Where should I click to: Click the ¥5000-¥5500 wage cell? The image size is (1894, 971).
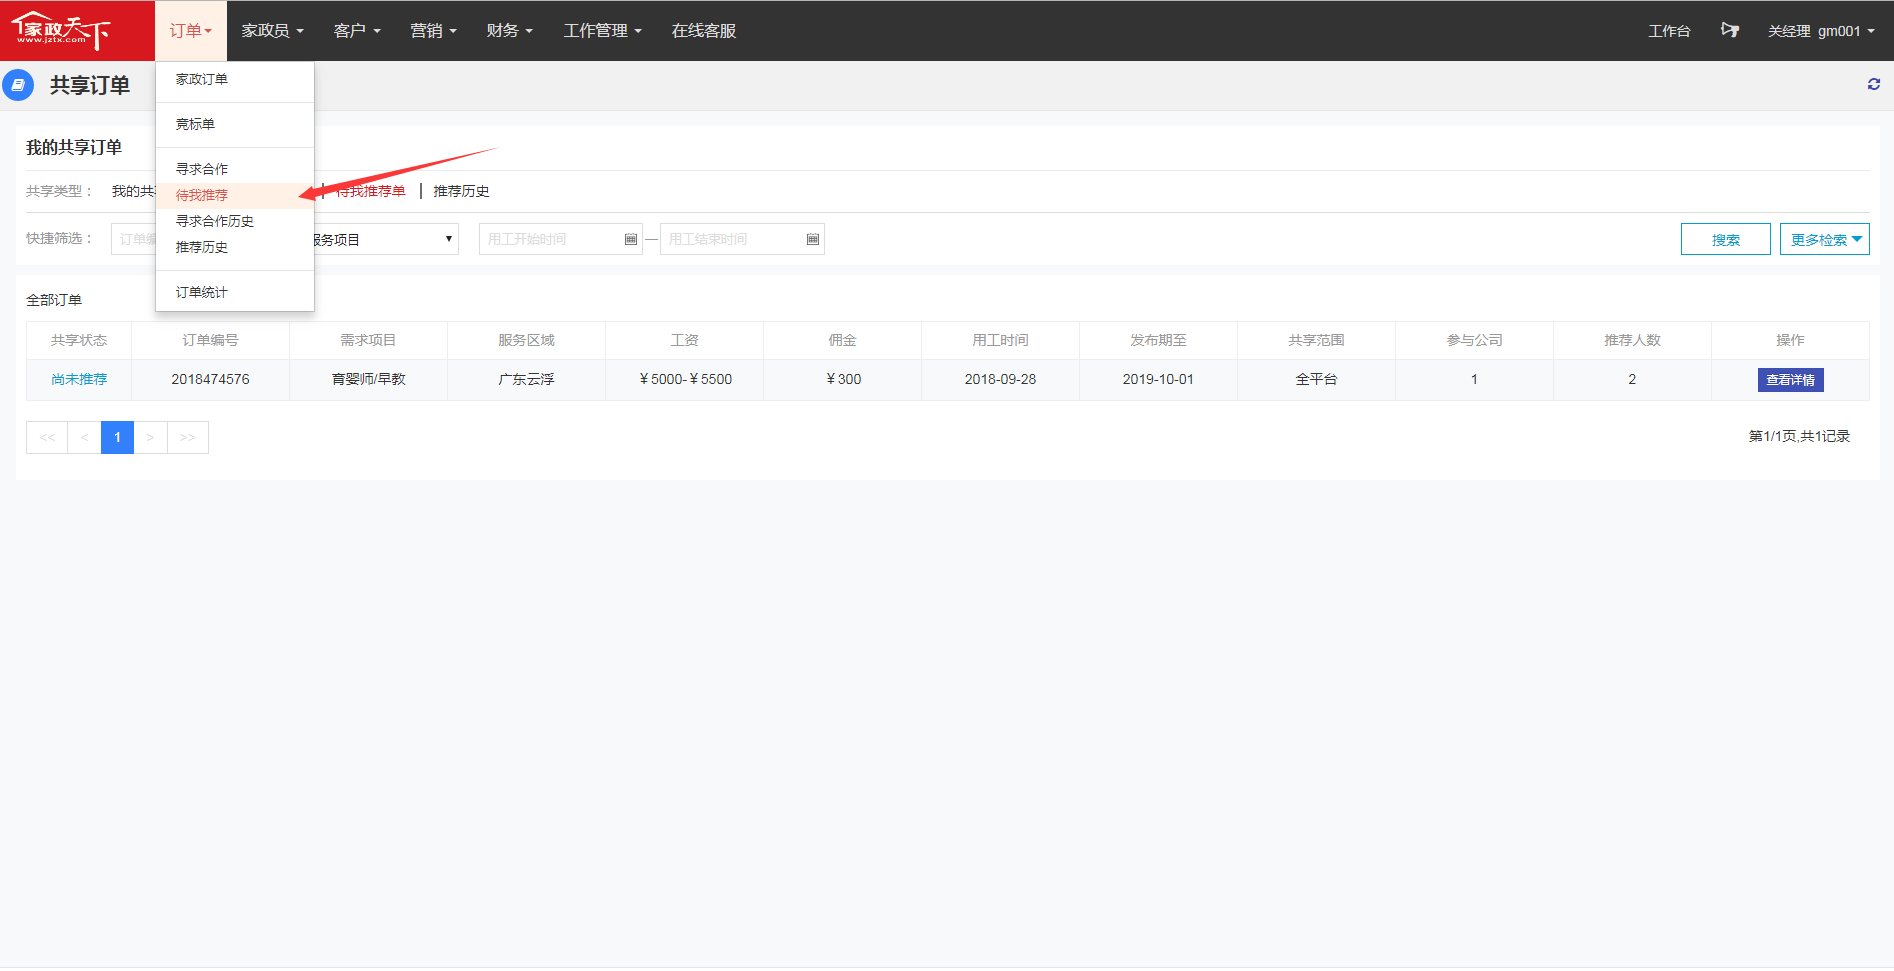point(685,379)
